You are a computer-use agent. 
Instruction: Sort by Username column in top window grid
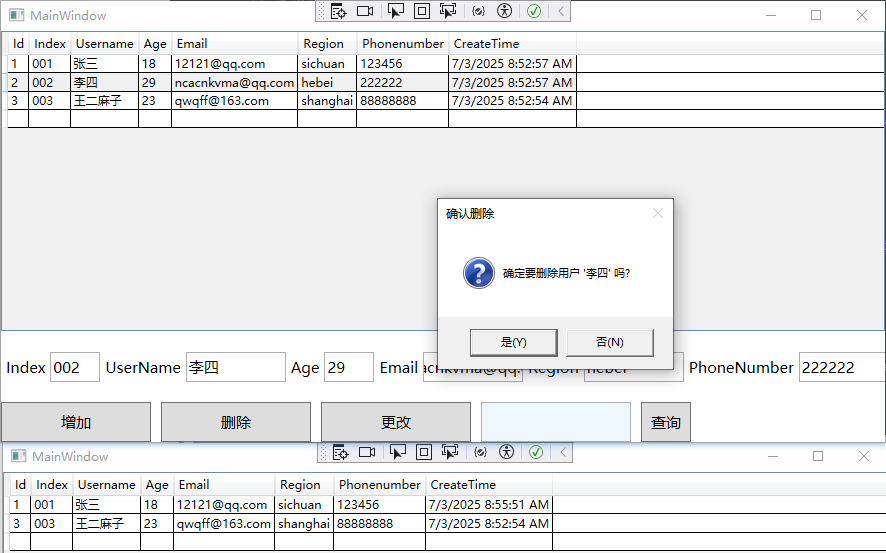tap(105, 43)
